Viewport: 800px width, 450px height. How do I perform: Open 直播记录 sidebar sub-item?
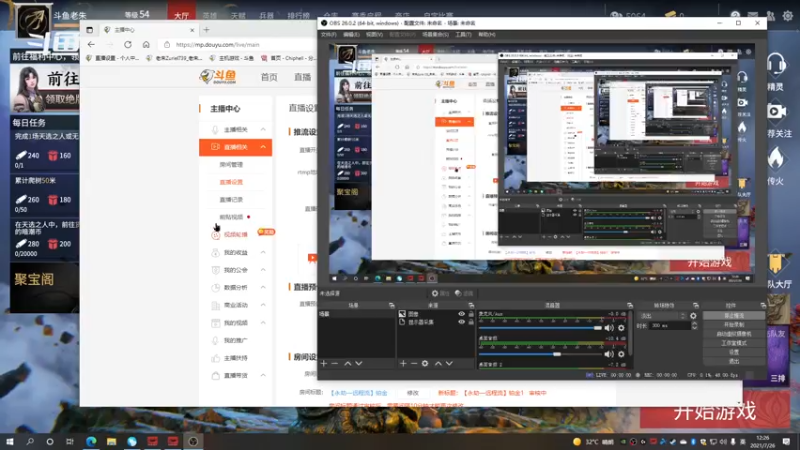pos(231,199)
